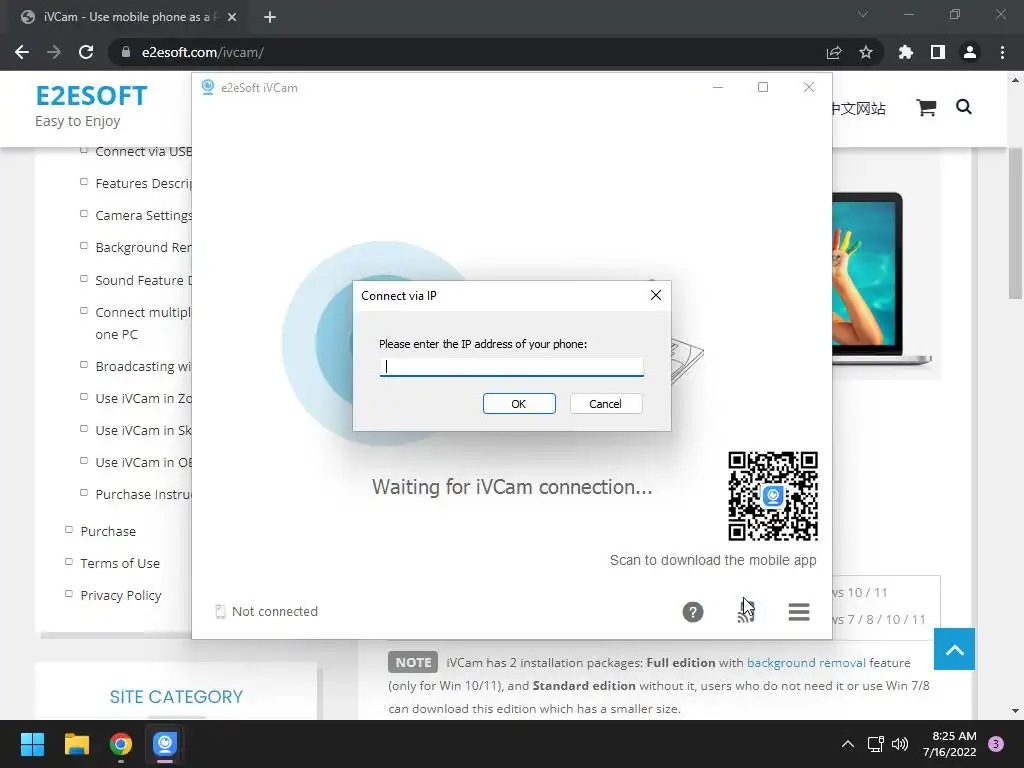View site info lock icon
Viewport: 1024px width, 768px height.
point(126,52)
